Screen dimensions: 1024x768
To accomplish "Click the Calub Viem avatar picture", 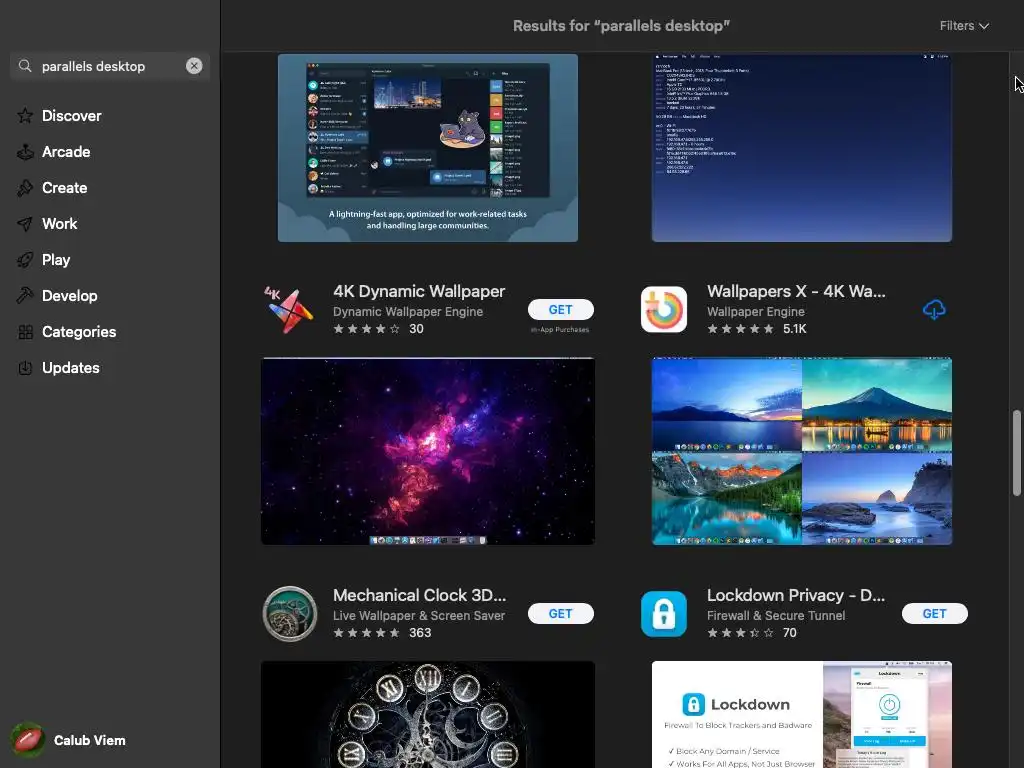I will click(27, 740).
